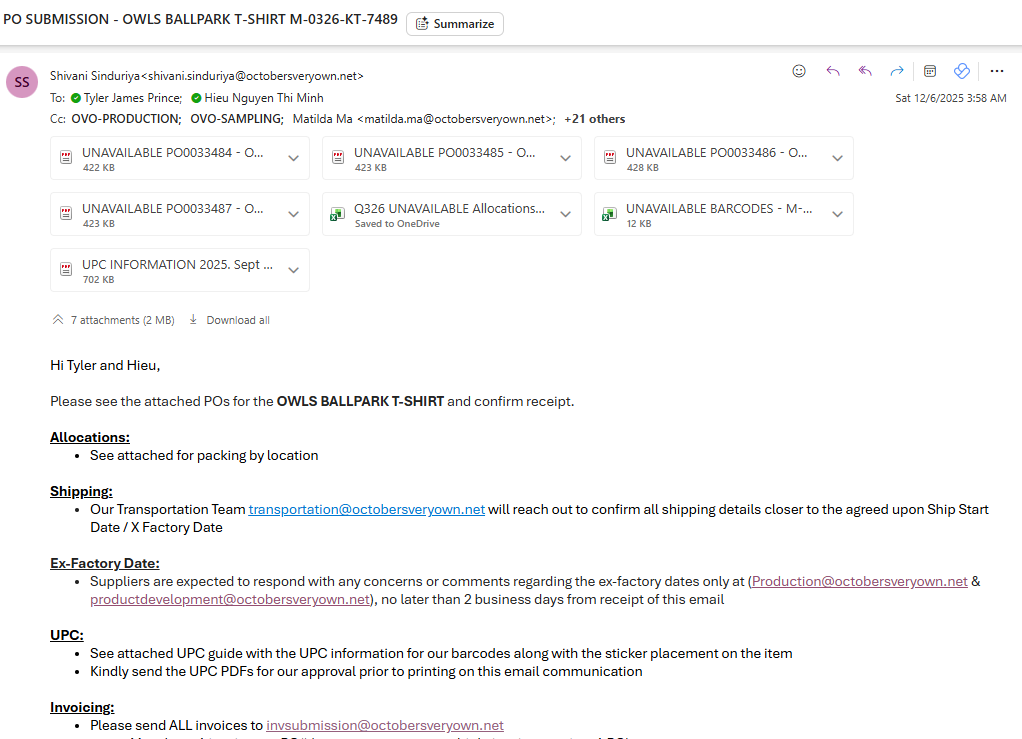Click the calendar meeting reply icon
Image resolution: width=1022 pixels, height=739 pixels.
pyautogui.click(x=930, y=71)
